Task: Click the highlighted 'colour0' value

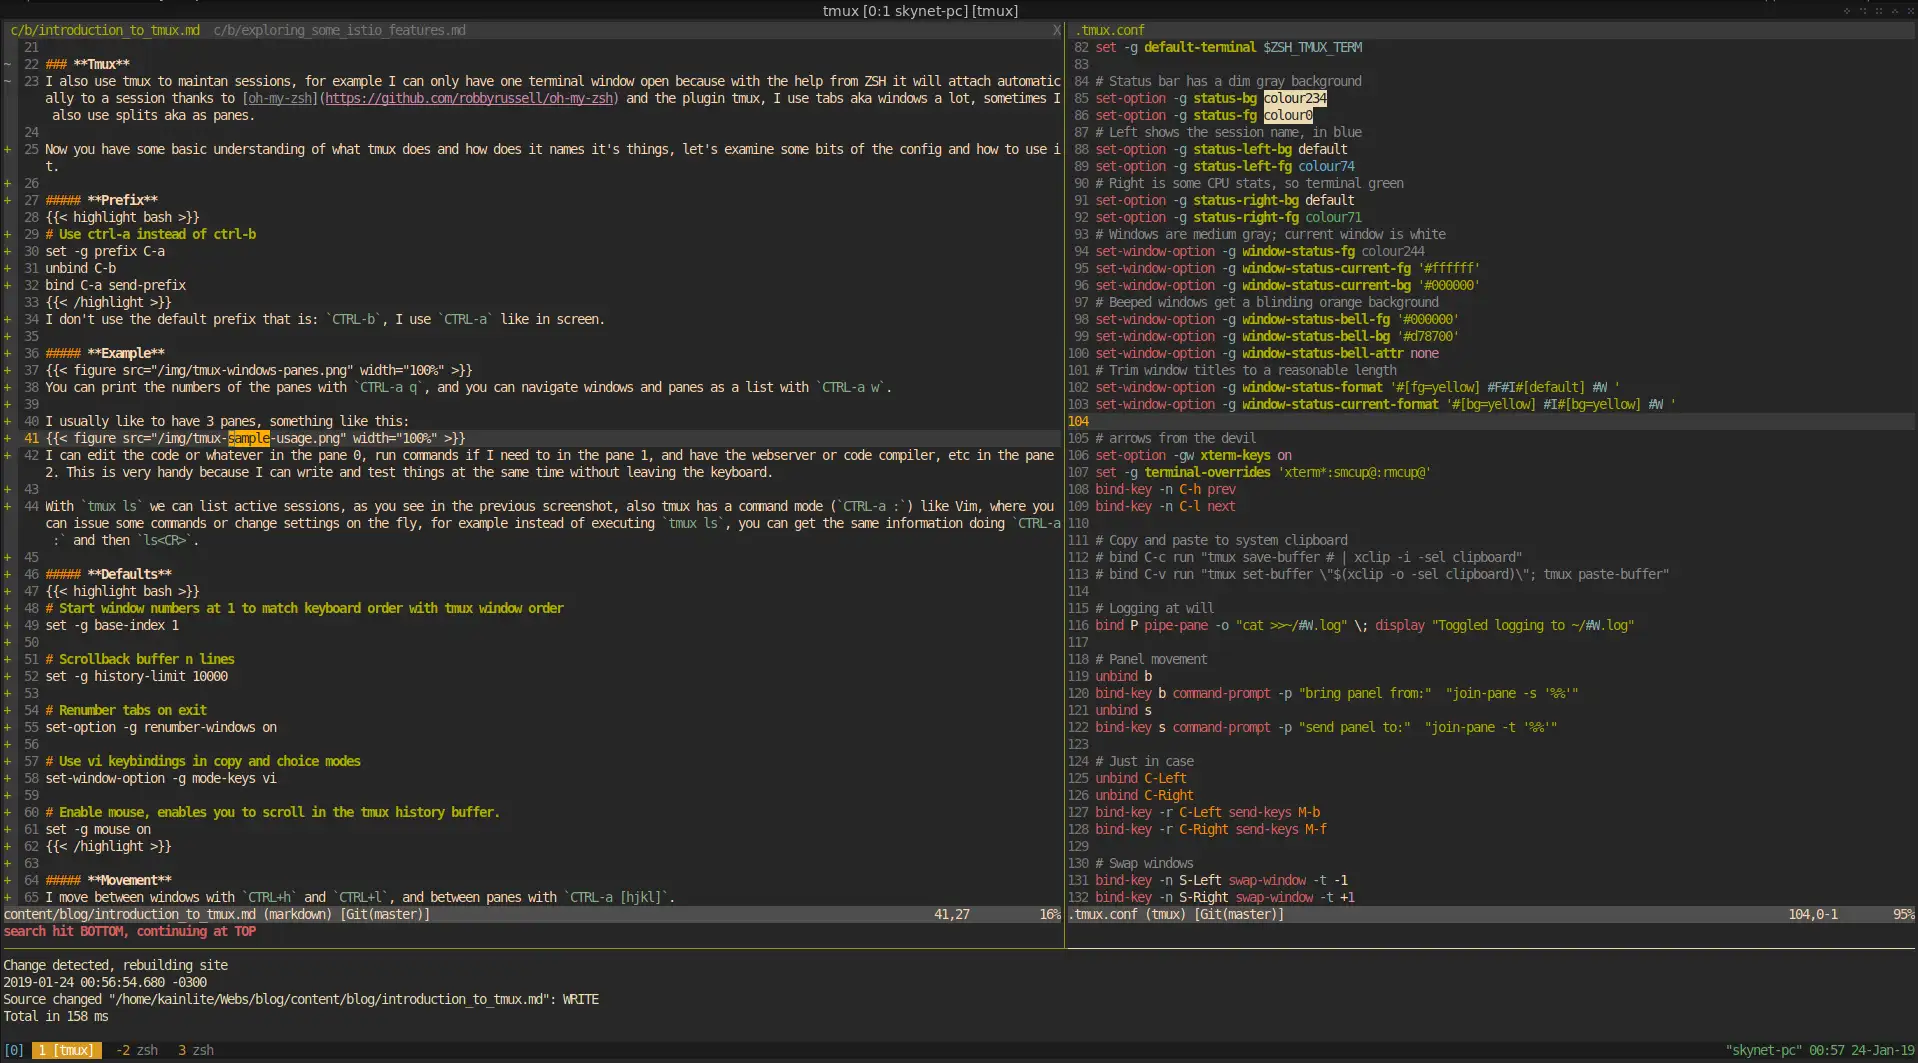Action: [x=1288, y=115]
